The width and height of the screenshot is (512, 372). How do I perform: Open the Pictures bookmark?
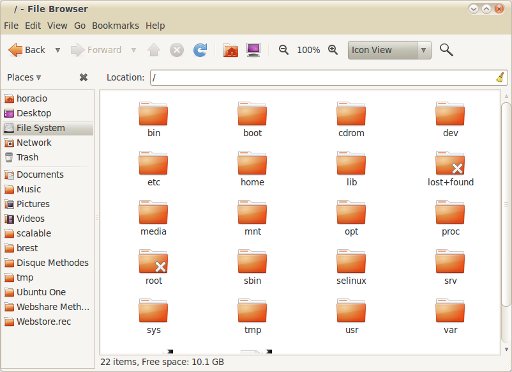[x=48, y=204]
